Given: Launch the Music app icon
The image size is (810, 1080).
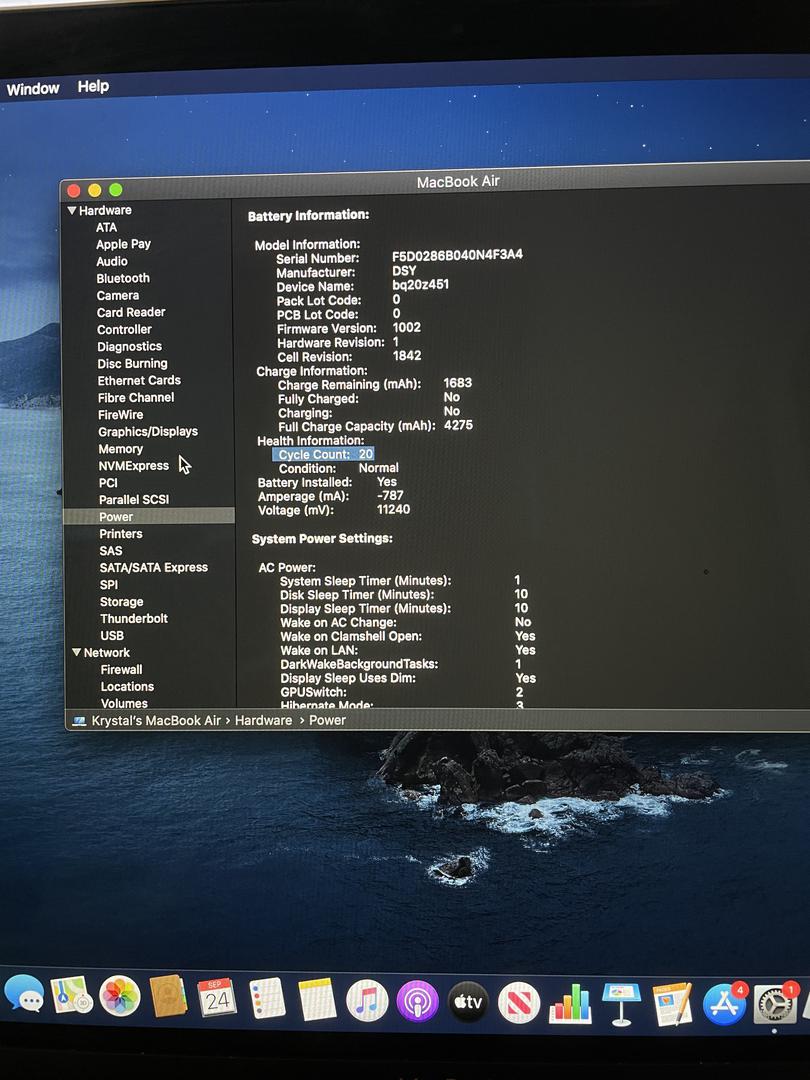Looking at the screenshot, I should (367, 1000).
